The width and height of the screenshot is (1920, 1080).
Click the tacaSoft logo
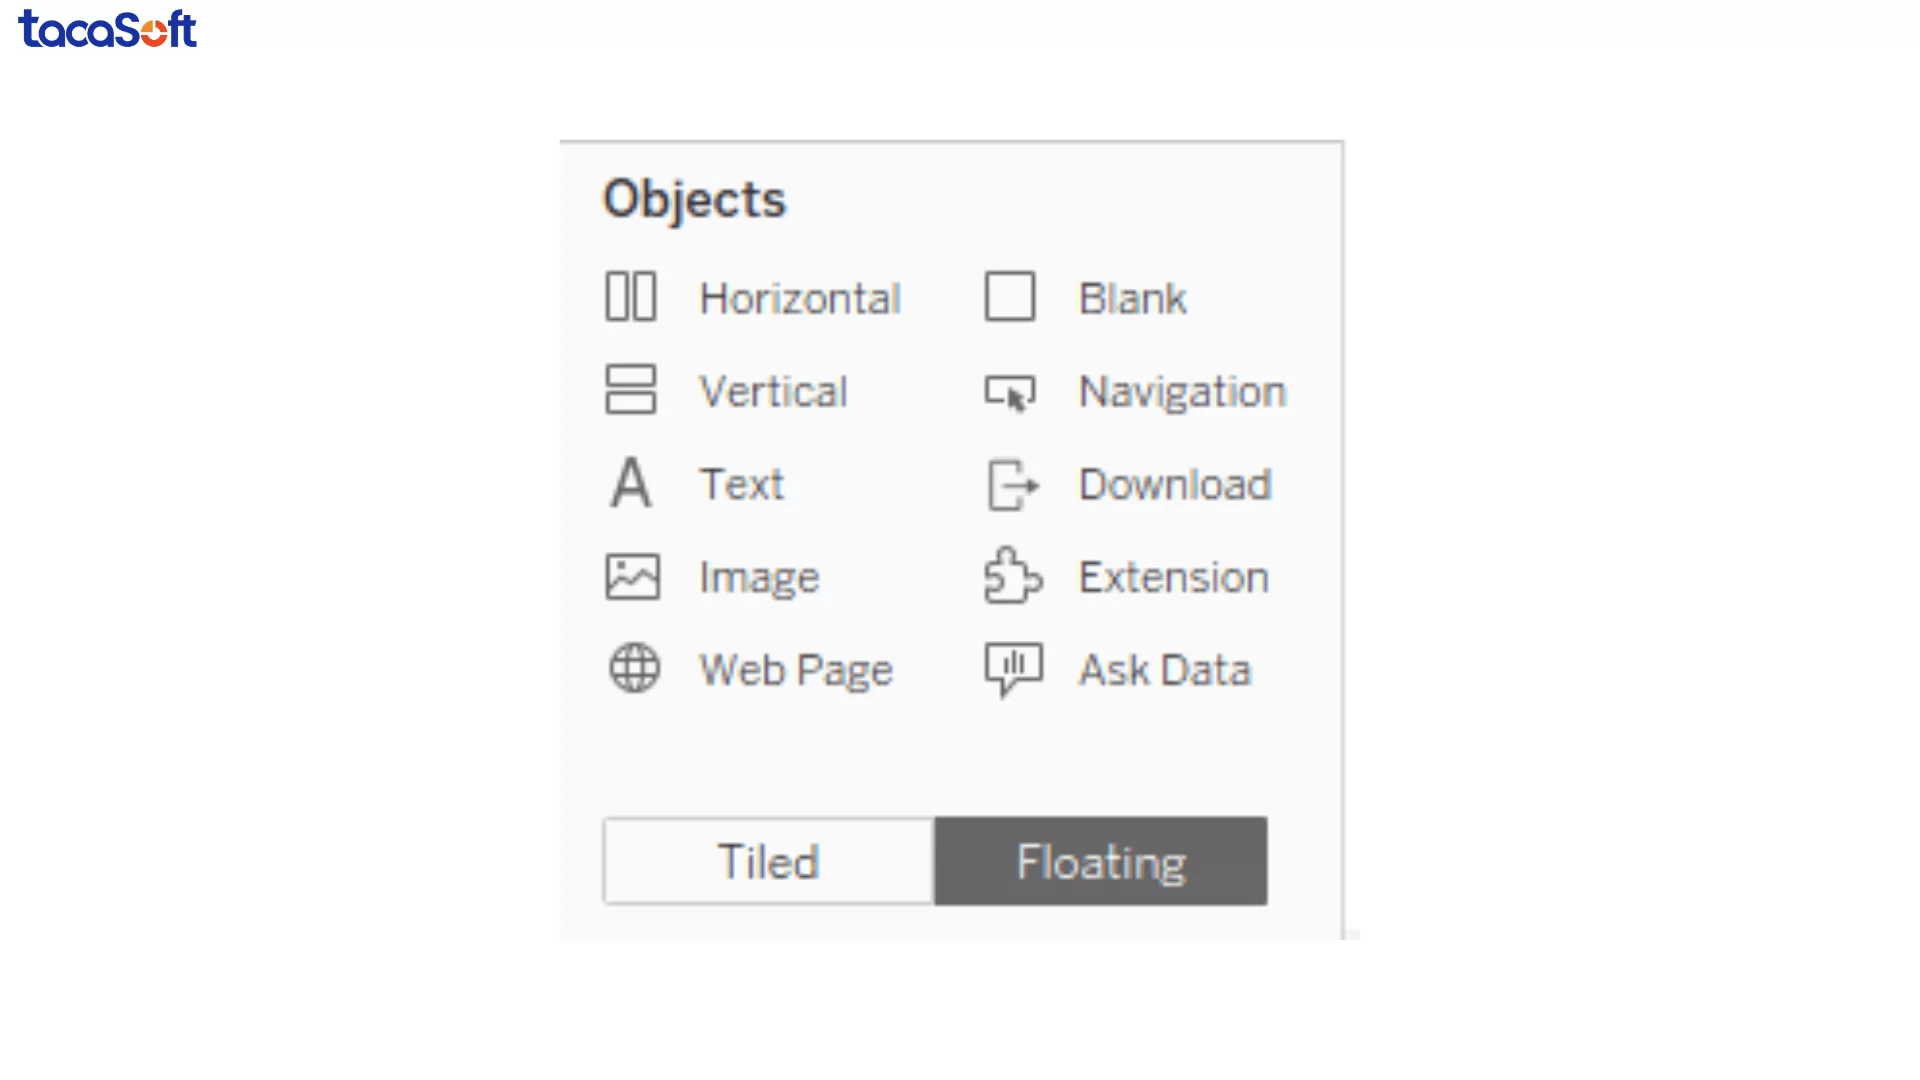(106, 29)
